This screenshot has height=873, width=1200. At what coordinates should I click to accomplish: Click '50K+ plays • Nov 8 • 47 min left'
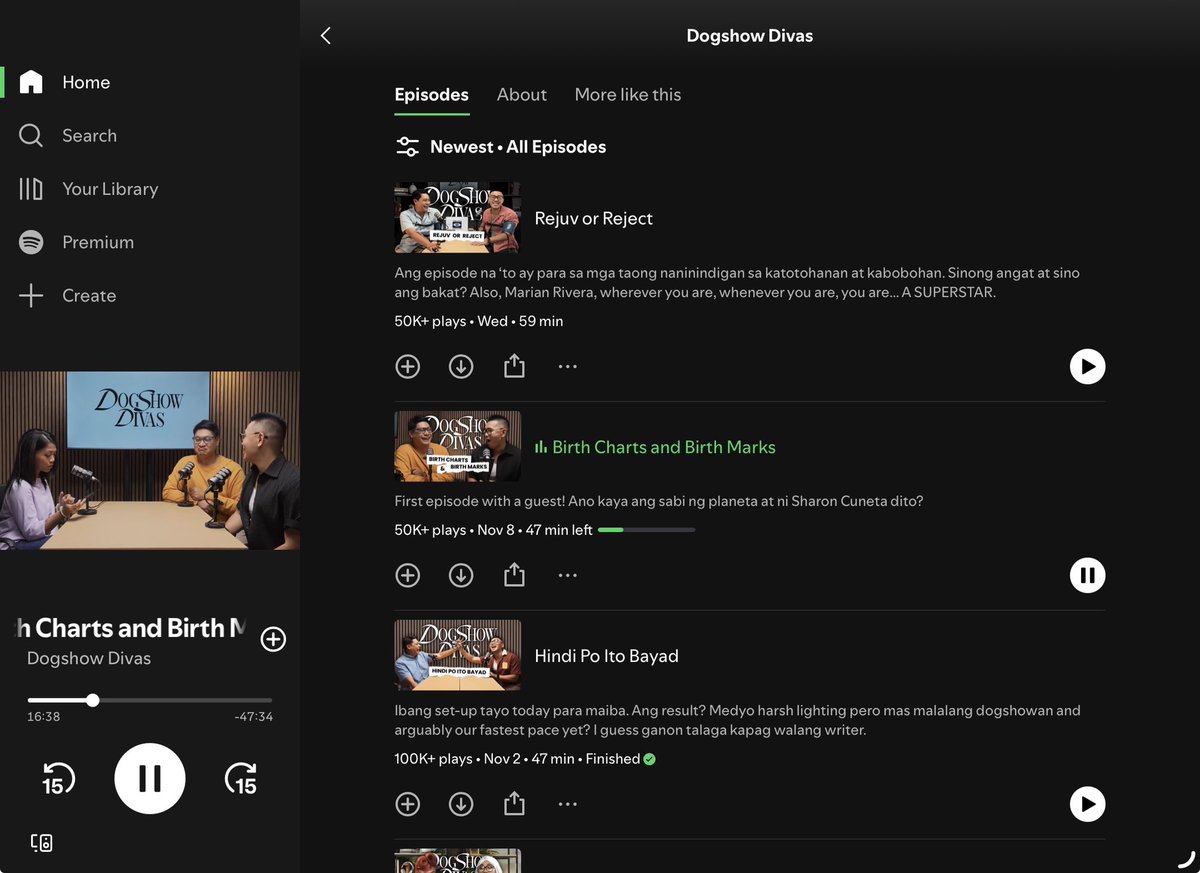[494, 530]
